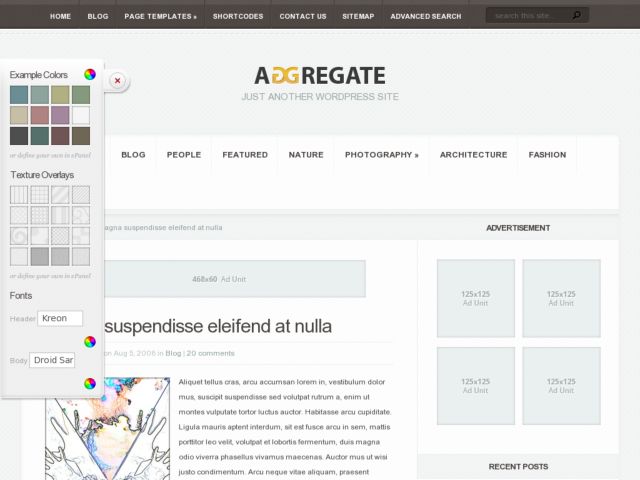640x480 pixels.
Task: Close the theme control panel
Action: pos(117,80)
